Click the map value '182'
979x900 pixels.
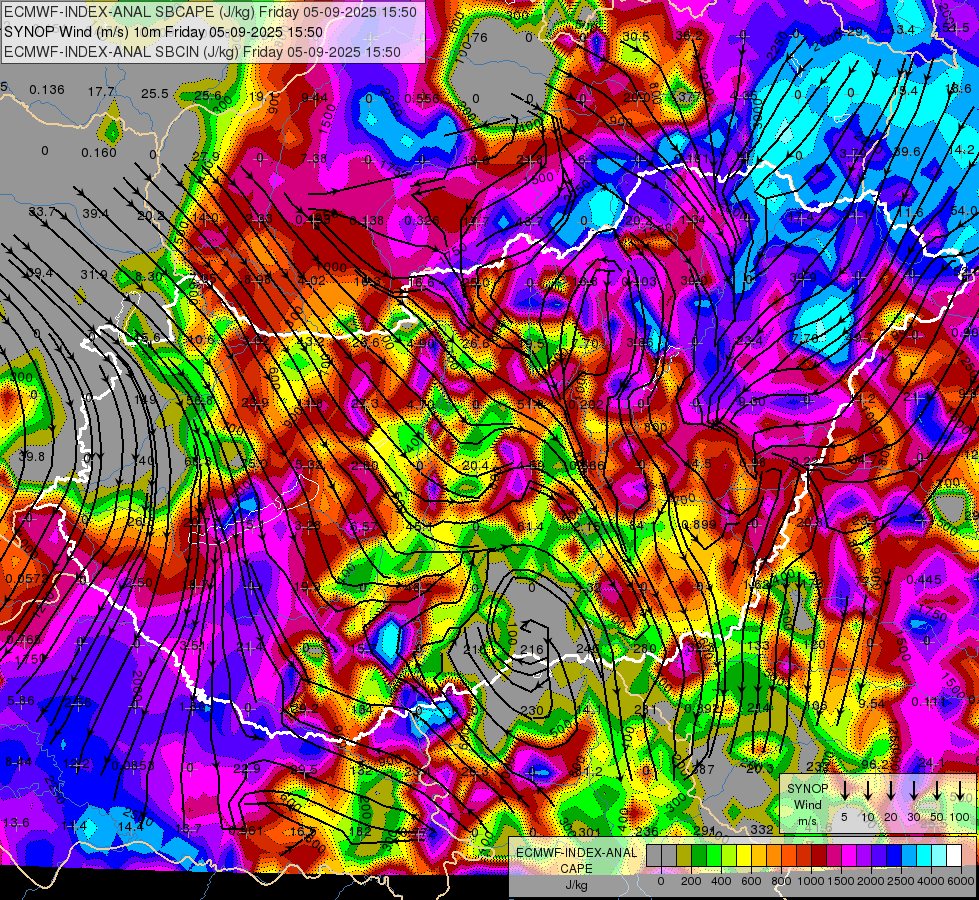360,831
